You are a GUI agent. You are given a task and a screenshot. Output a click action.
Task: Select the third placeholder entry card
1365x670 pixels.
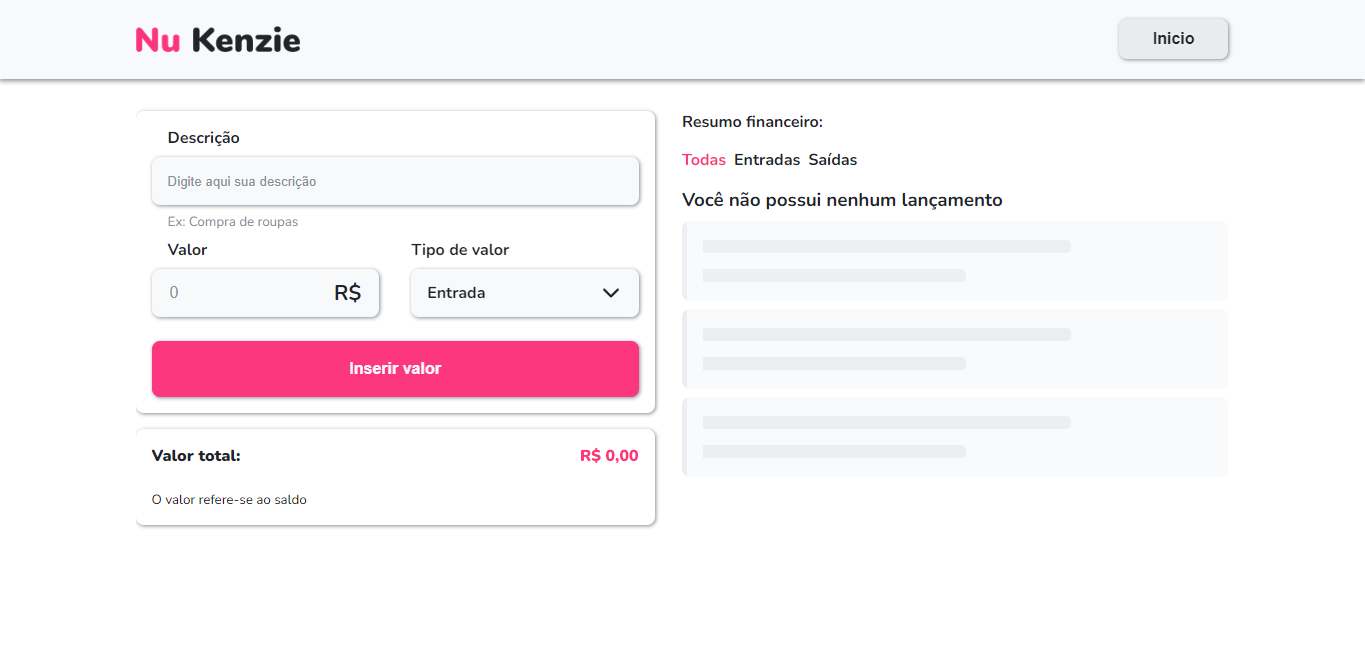click(955, 437)
